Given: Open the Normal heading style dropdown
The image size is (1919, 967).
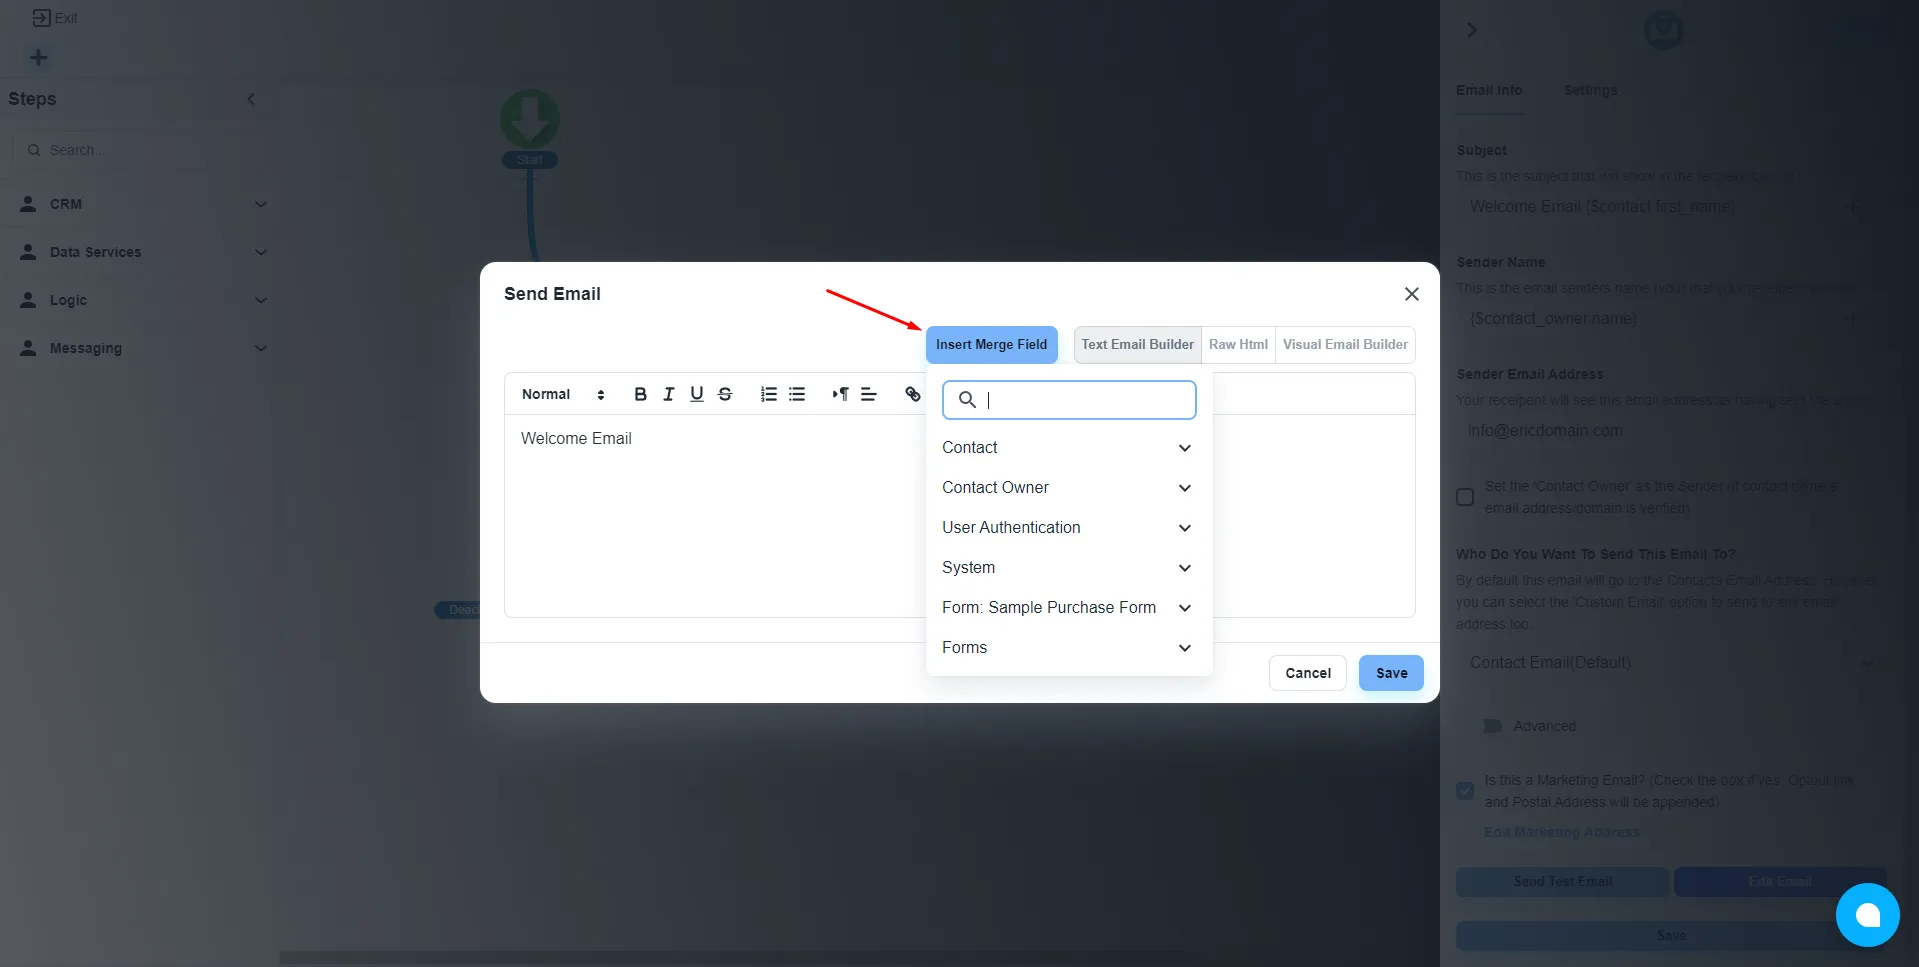Looking at the screenshot, I should [x=563, y=394].
